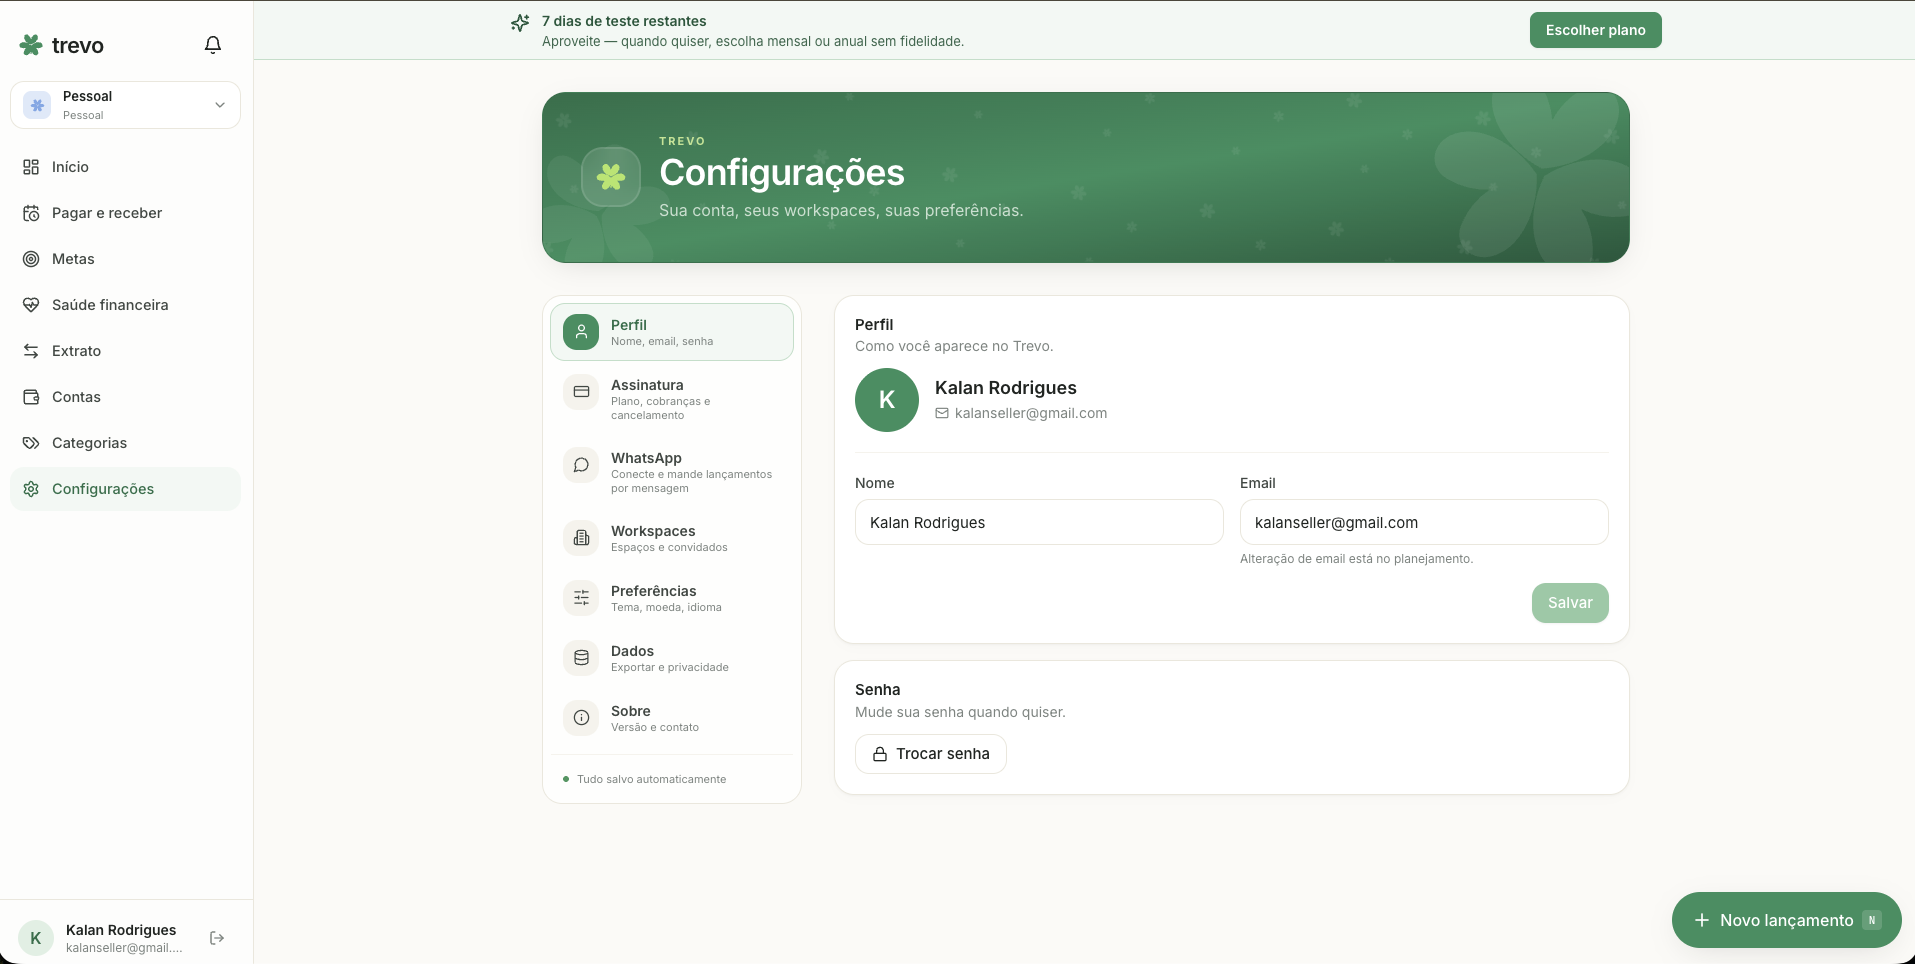
Task: Select Configurações in the sidebar
Action: [x=125, y=489]
